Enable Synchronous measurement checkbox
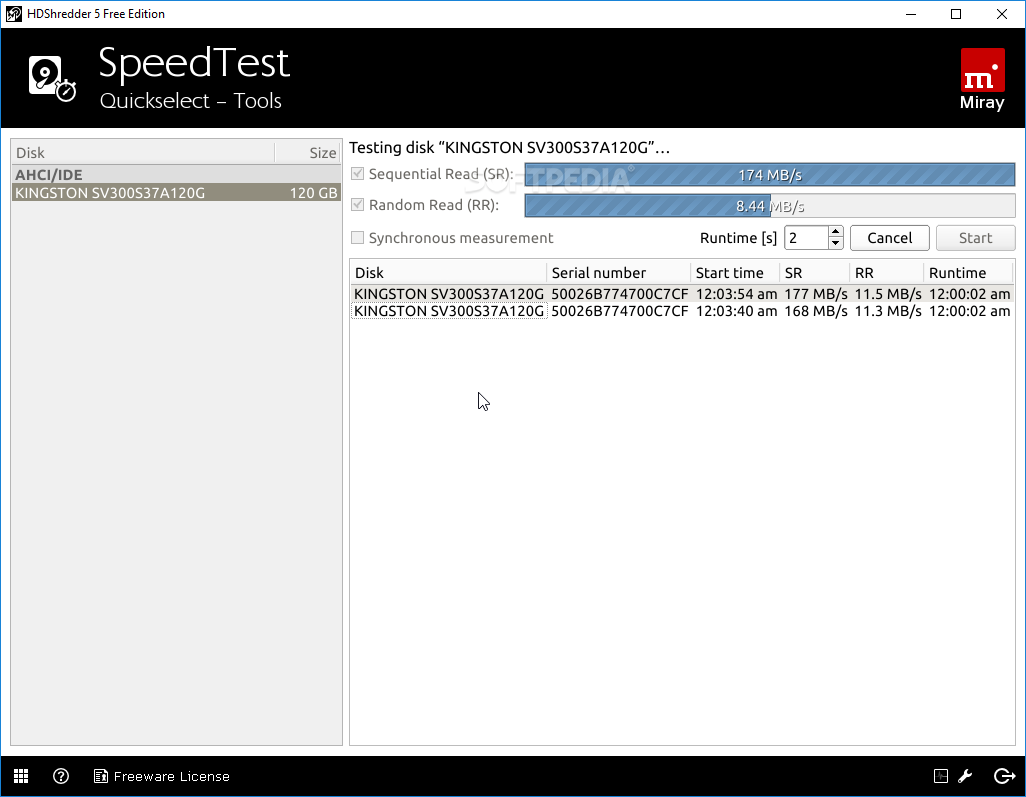The image size is (1026, 797). (x=357, y=238)
